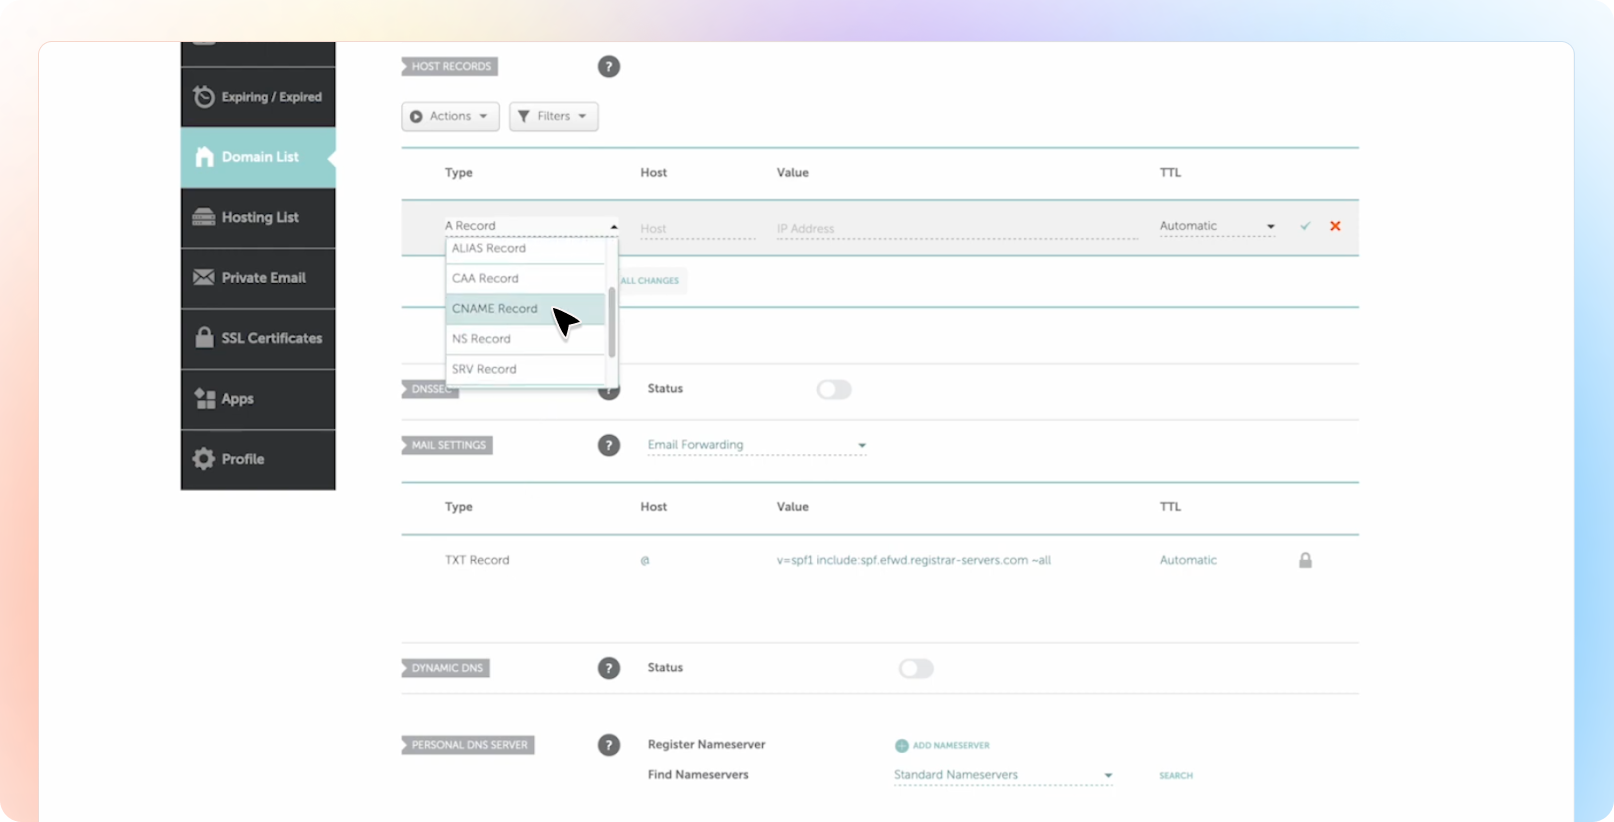Open the Apps sidebar section
Viewport: 1614px width, 822px height.
258,399
